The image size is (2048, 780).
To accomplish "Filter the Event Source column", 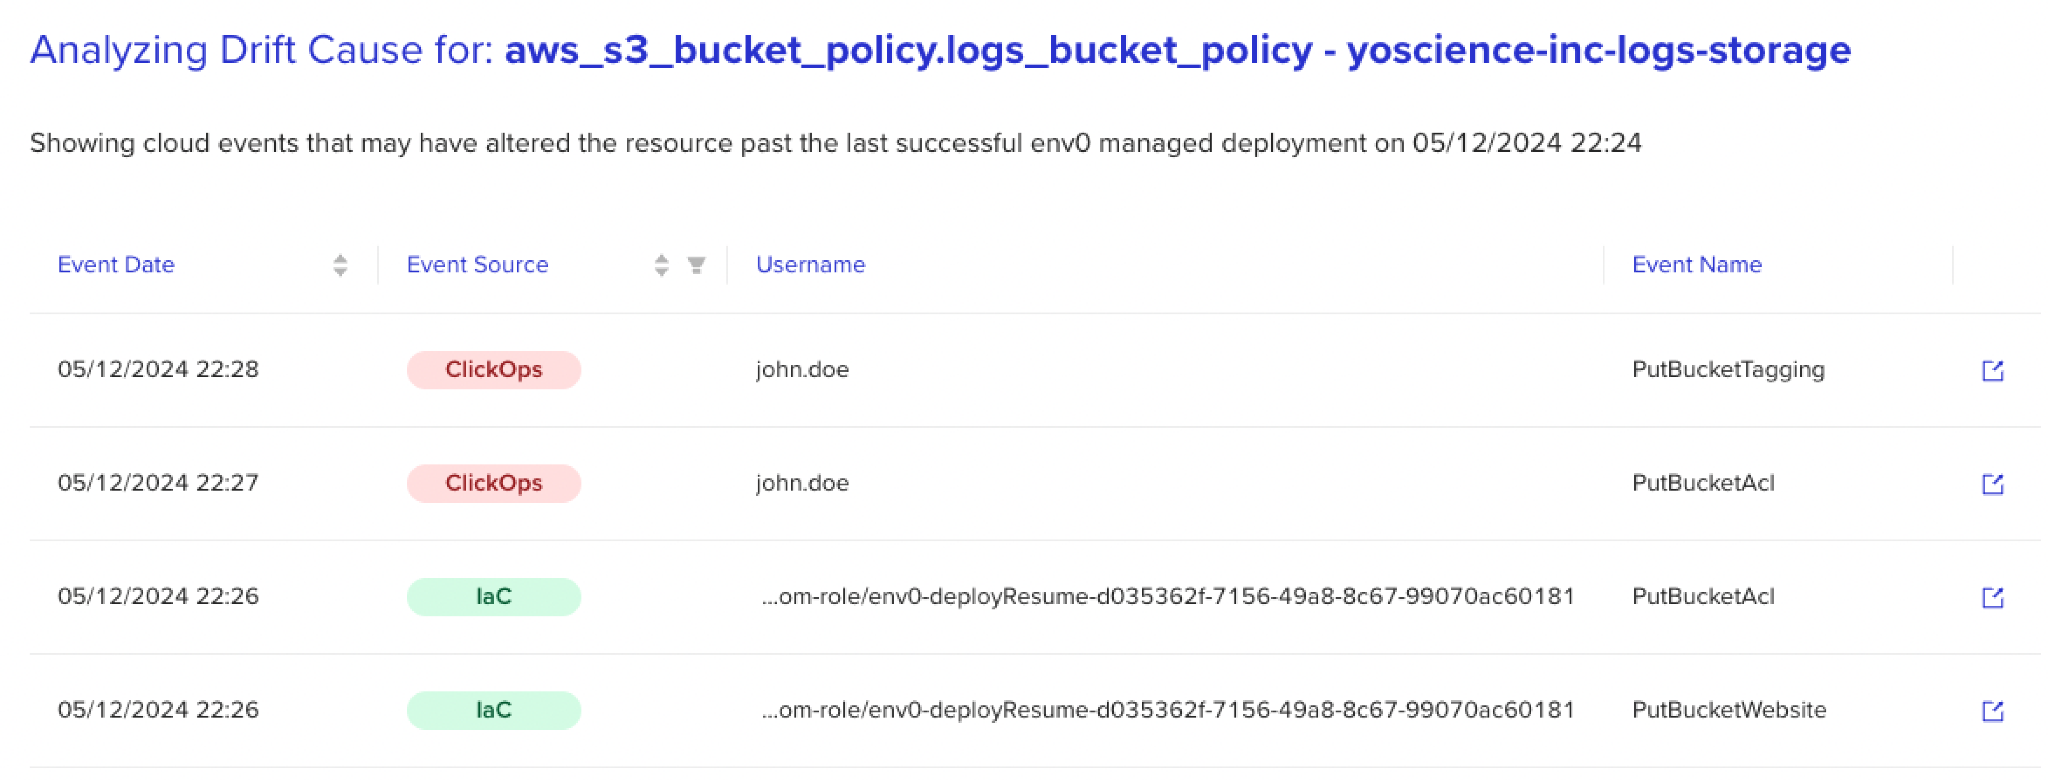I will 696,265.
